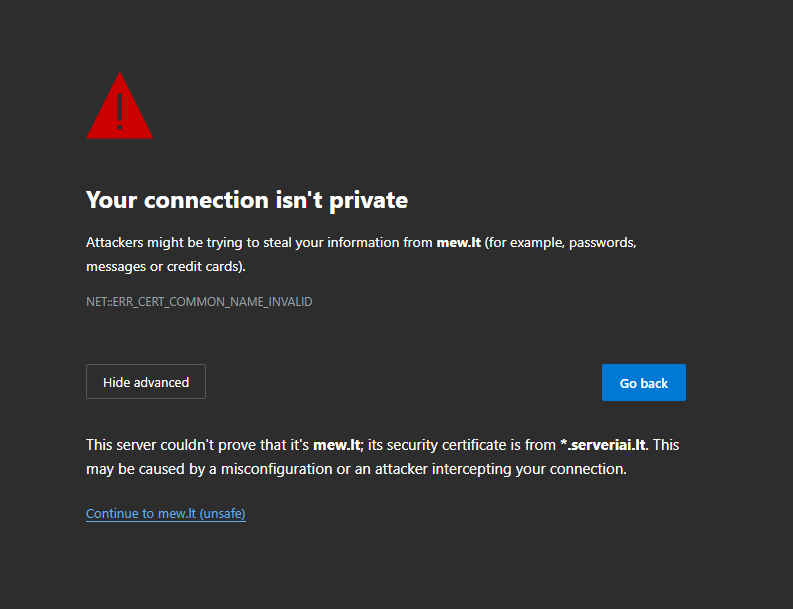Click the word "misconfiguration" in advanced details
This screenshot has height=609, width=793.
[x=277, y=469]
